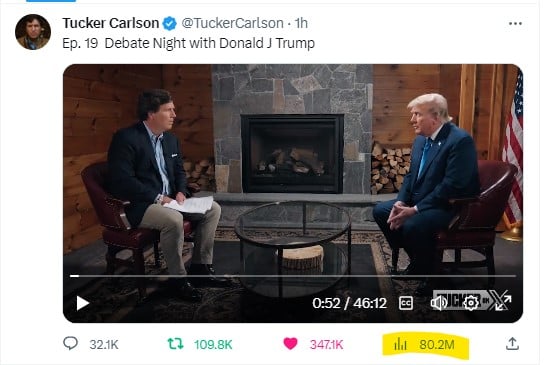Like the tweet with heart icon
553x365 pixels.
pos(290,343)
